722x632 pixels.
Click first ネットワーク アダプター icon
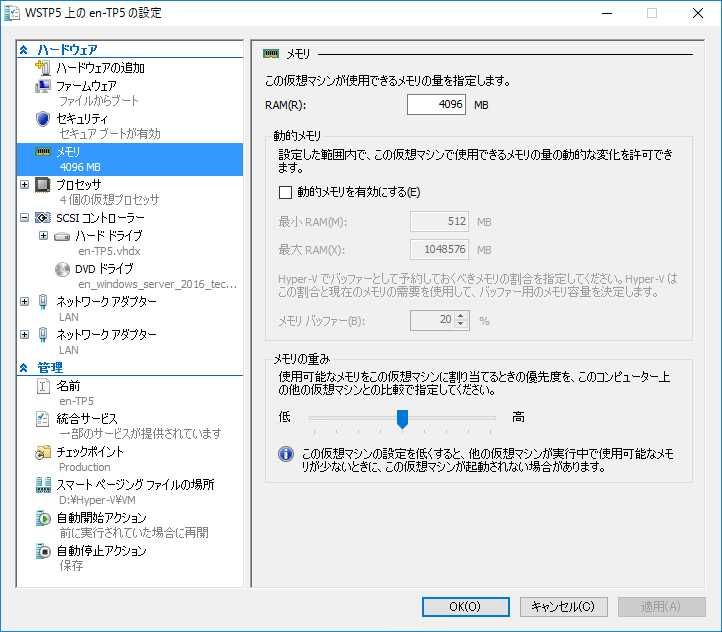[x=43, y=302]
